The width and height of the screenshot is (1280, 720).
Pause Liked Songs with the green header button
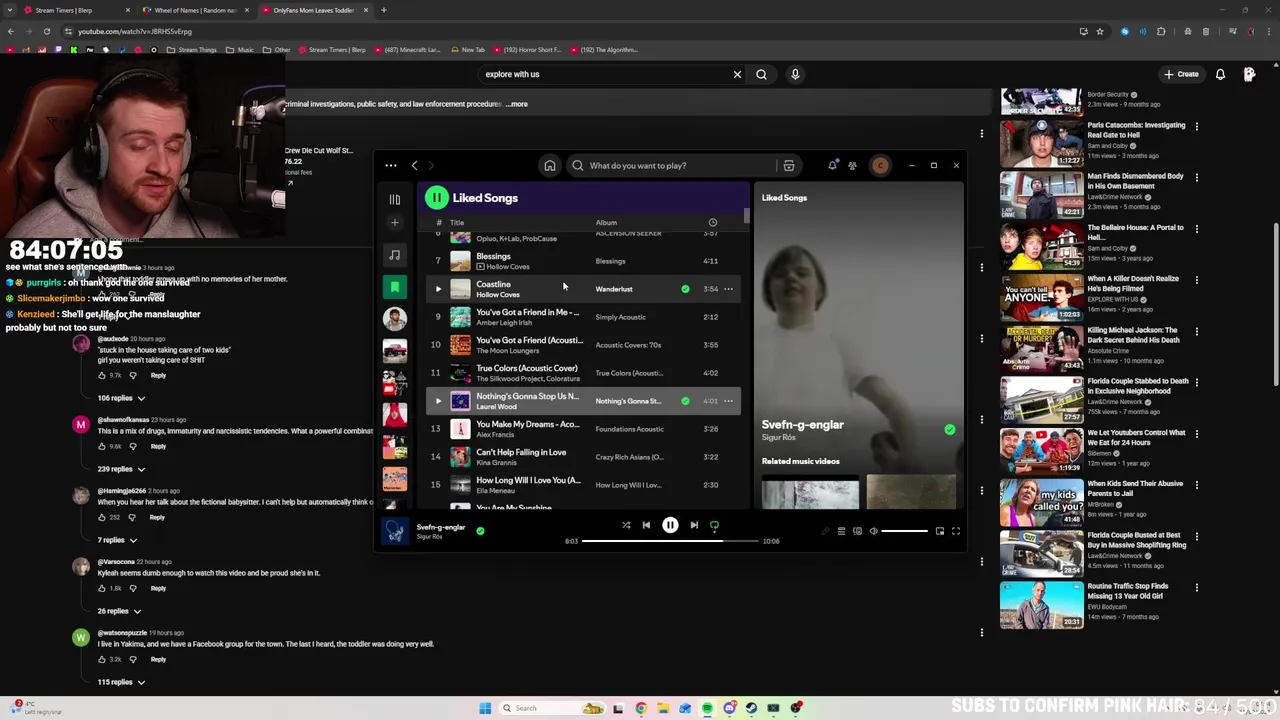(x=436, y=198)
